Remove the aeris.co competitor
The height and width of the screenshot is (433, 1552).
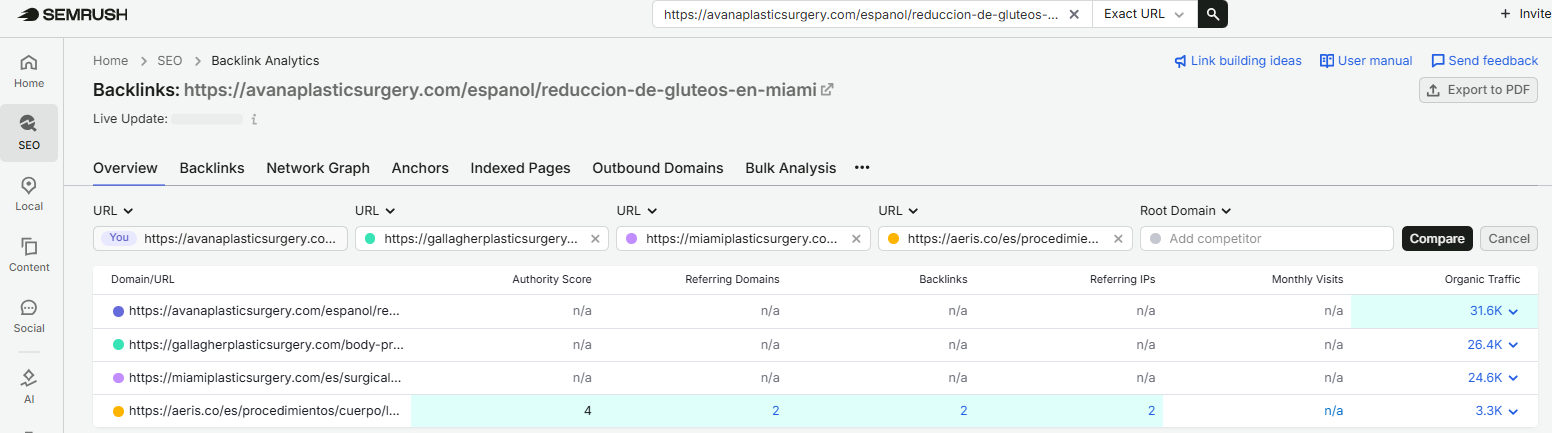point(1118,239)
